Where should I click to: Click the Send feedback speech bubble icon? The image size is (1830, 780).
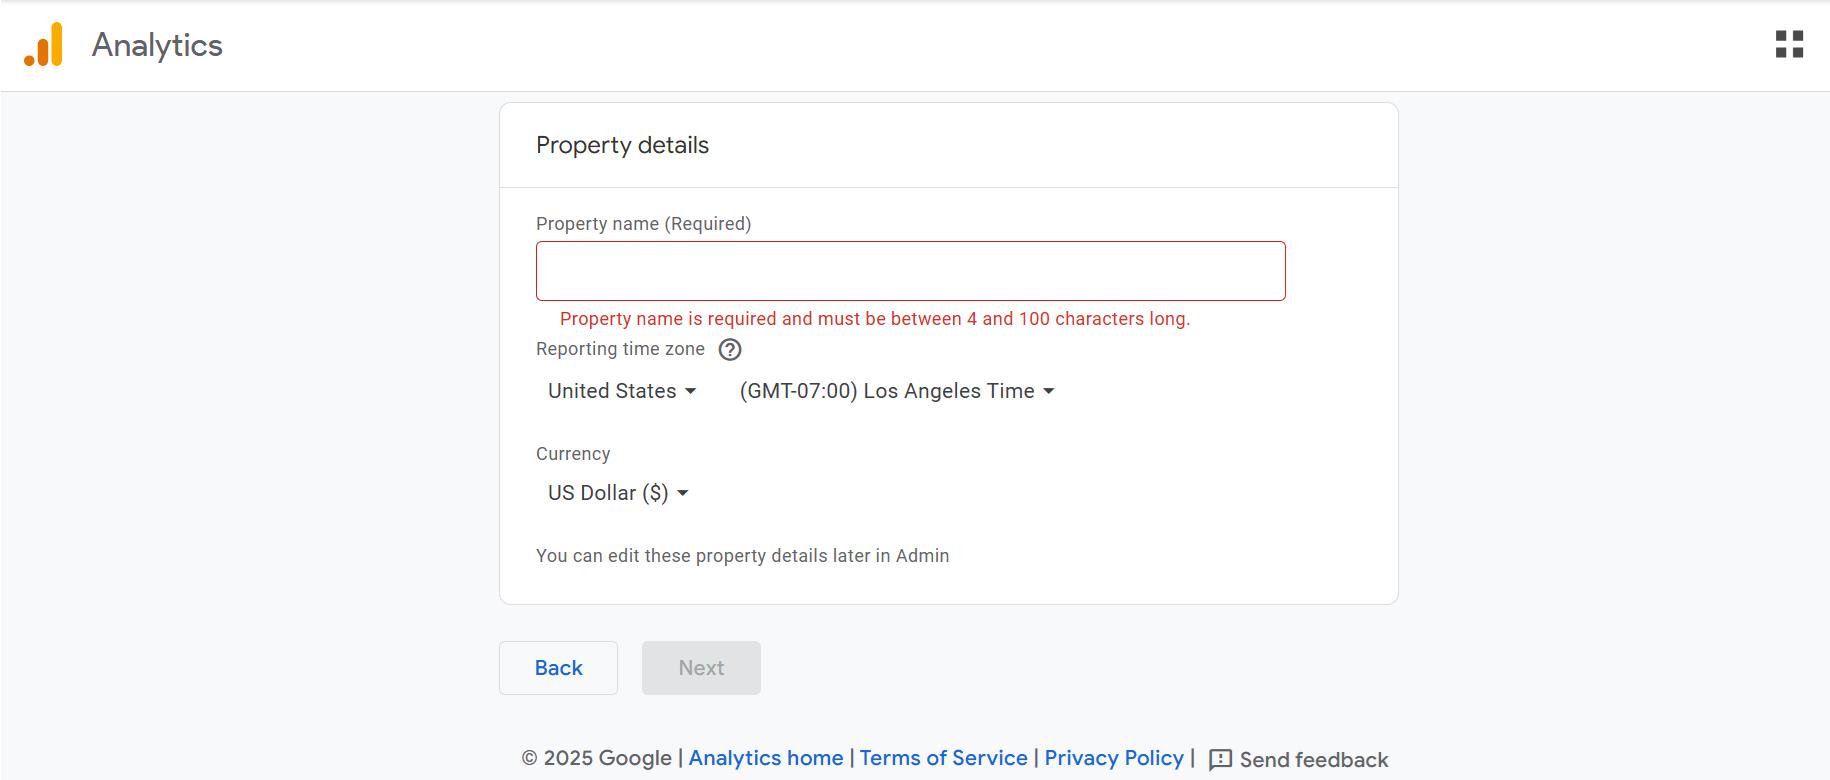pos(1220,760)
